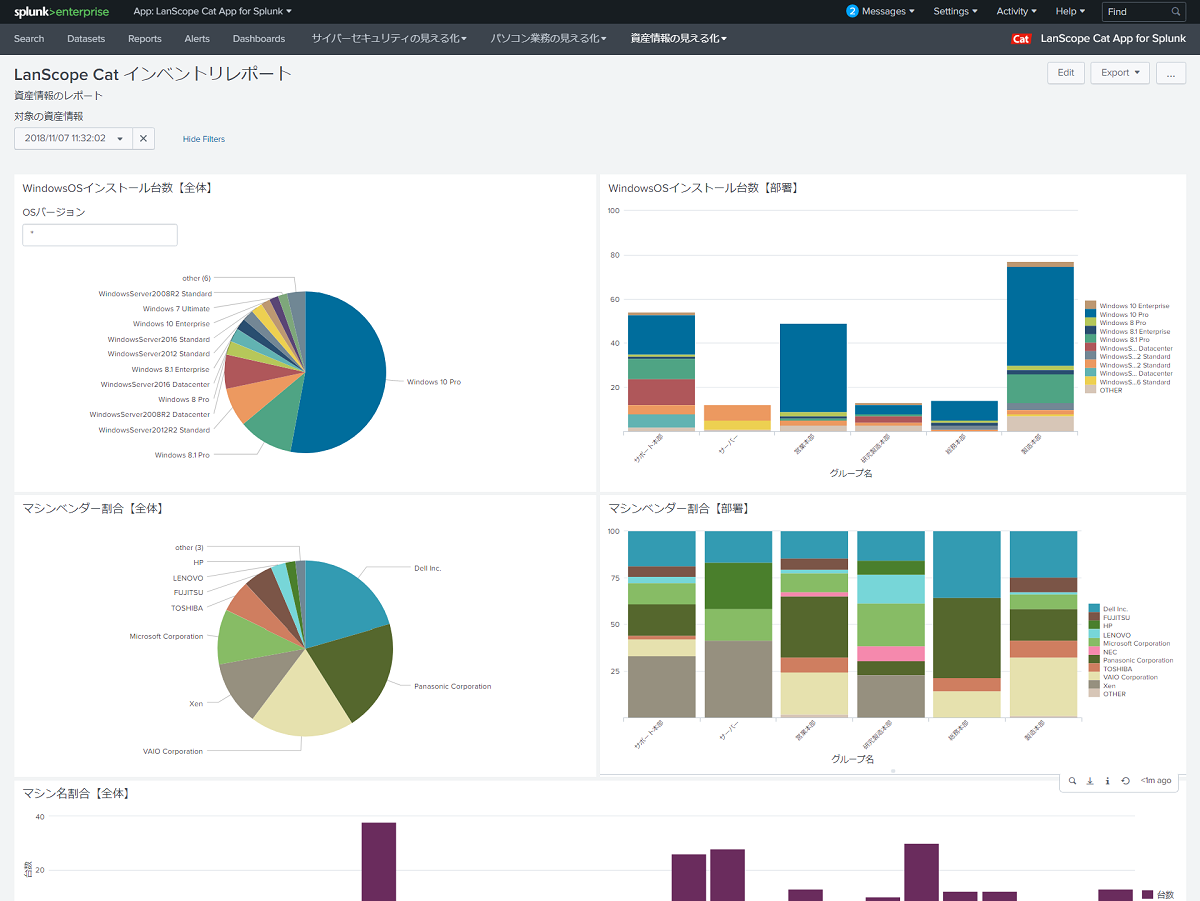Switch to the Alerts tab
The image size is (1200, 901).
[197, 39]
